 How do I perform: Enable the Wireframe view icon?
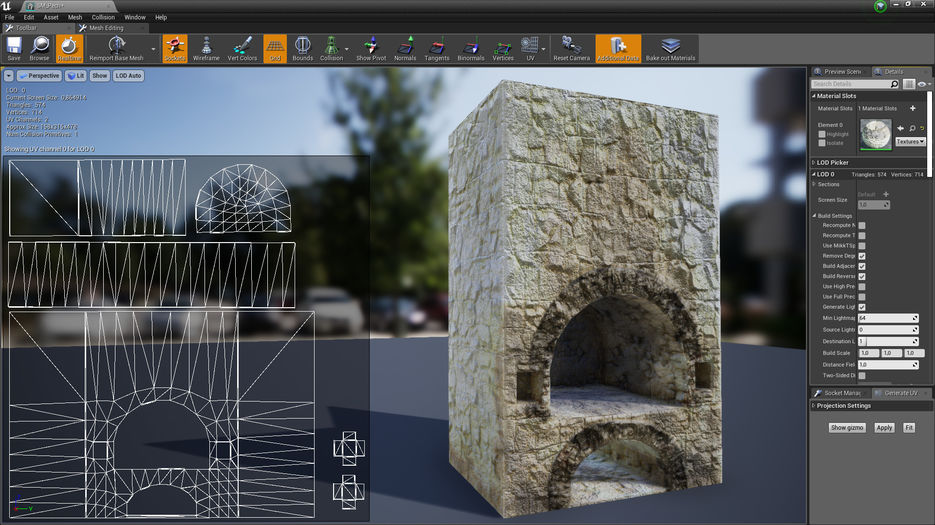(206, 48)
